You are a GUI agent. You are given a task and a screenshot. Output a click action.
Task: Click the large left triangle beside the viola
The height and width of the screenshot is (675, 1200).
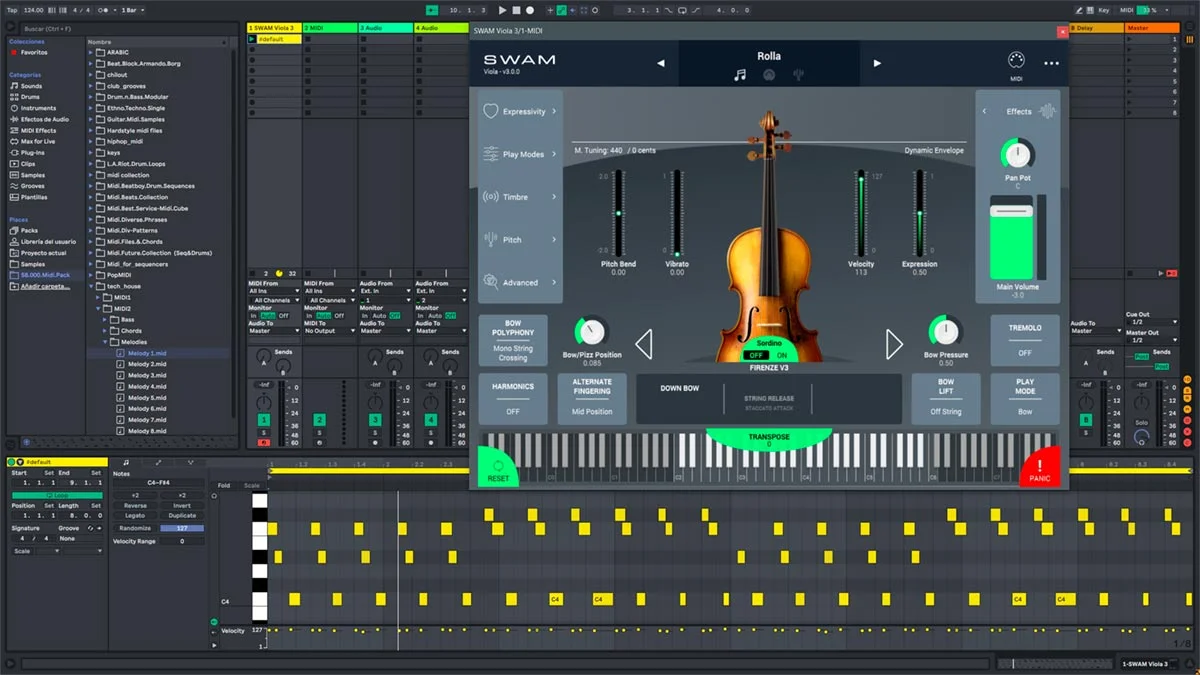coord(644,345)
